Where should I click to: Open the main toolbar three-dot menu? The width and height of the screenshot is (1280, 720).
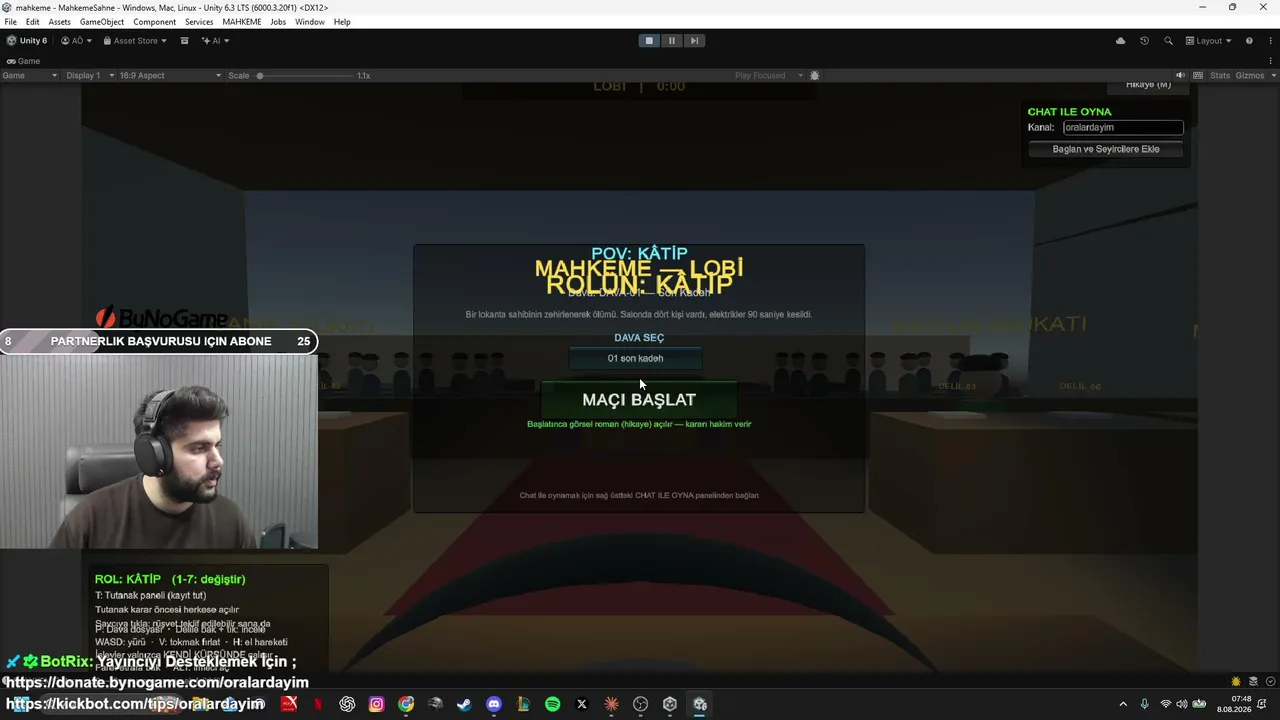point(1270,41)
